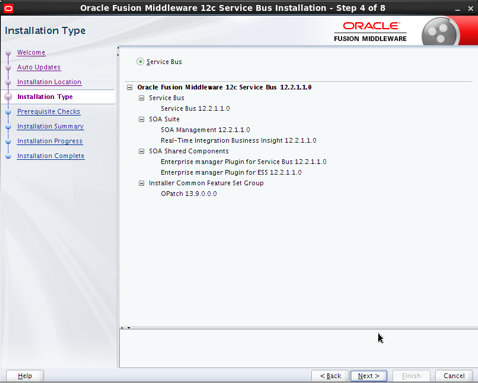Go to the Installation Location step
The image size is (478, 383).
click(49, 82)
